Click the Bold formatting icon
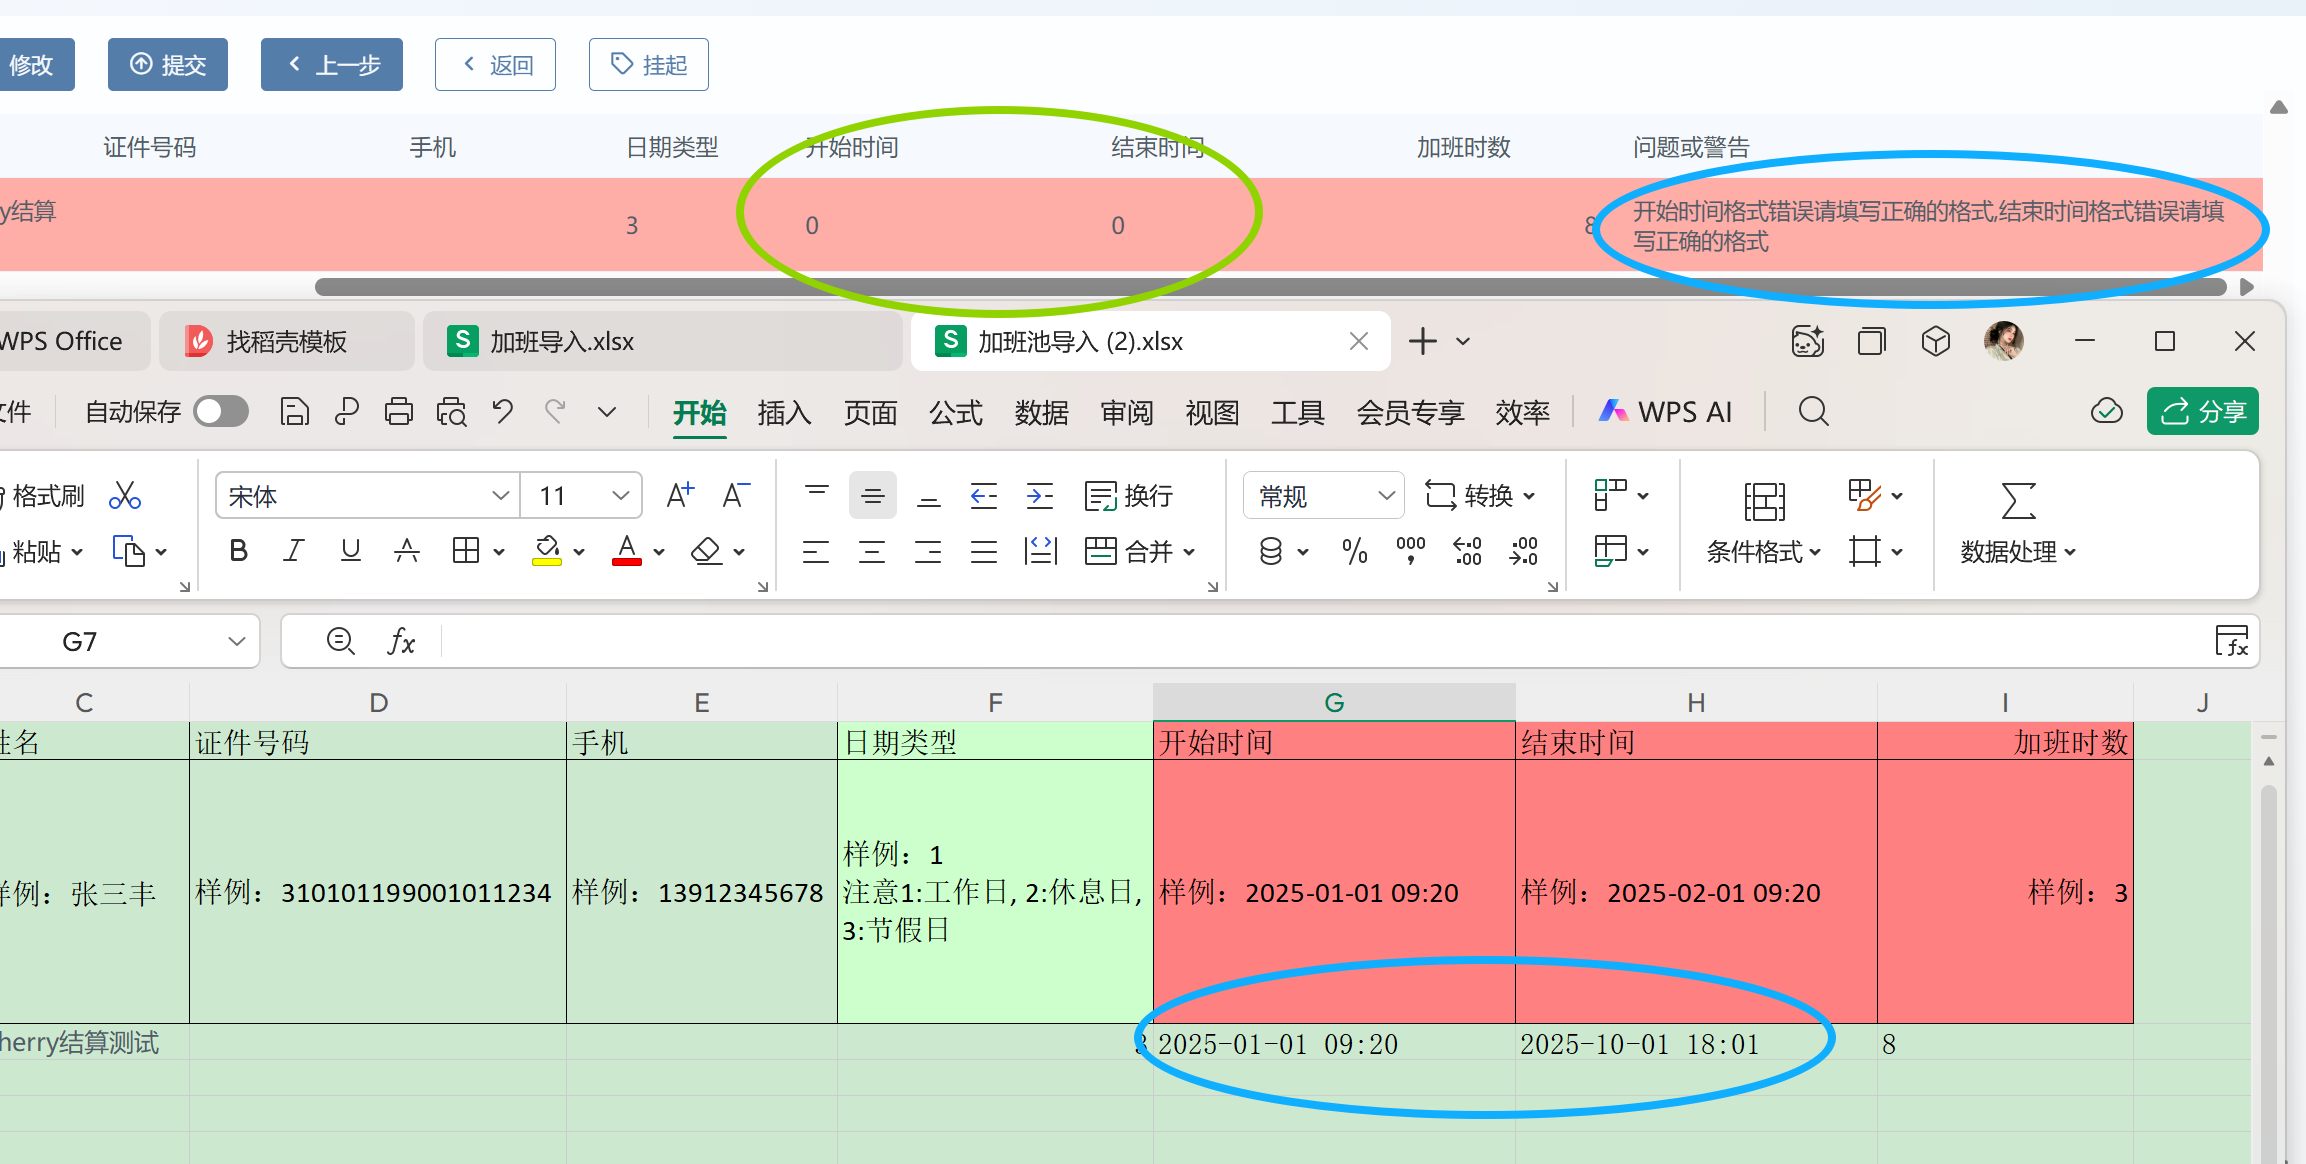This screenshot has height=1164, width=2306. (238, 551)
